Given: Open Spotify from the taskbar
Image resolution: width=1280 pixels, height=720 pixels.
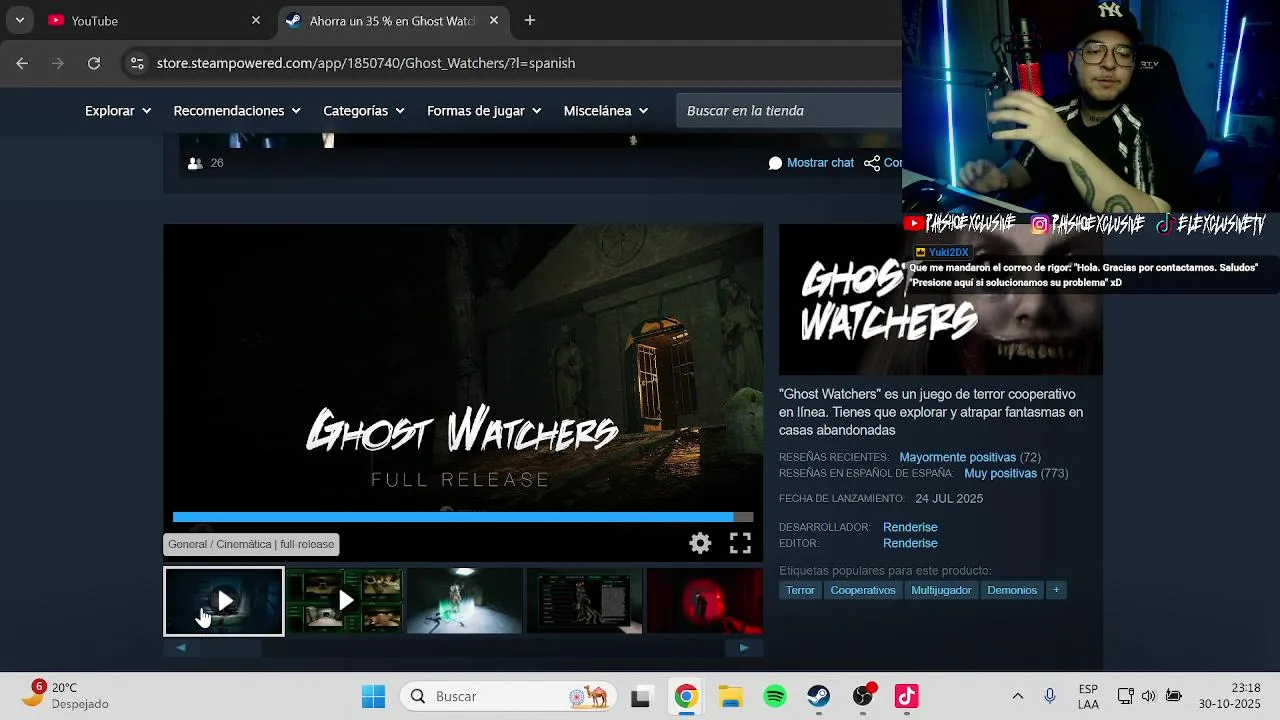Looking at the screenshot, I should tap(775, 696).
